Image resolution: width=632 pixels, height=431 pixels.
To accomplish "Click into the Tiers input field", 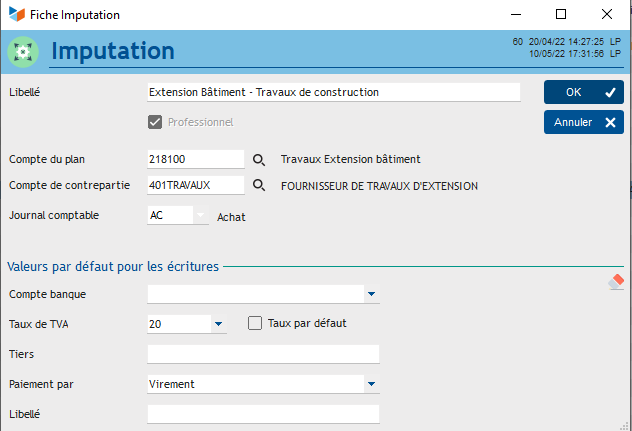I will tap(263, 354).
